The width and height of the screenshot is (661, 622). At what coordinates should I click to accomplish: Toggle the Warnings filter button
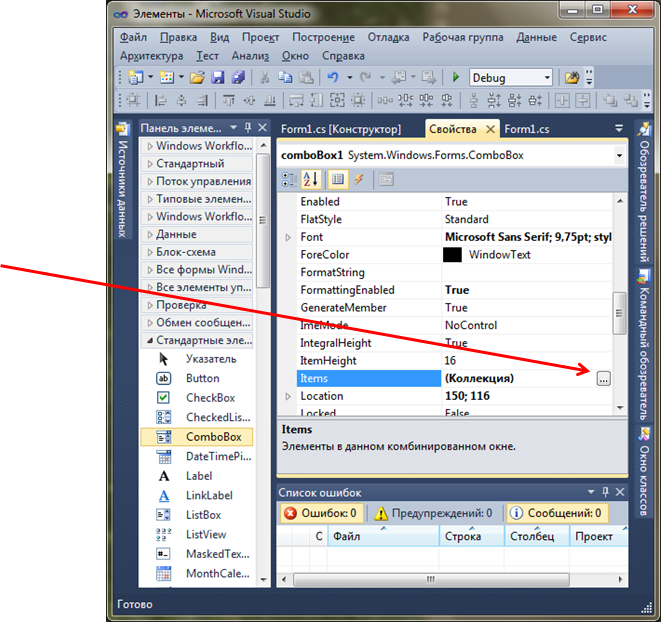tap(433, 513)
